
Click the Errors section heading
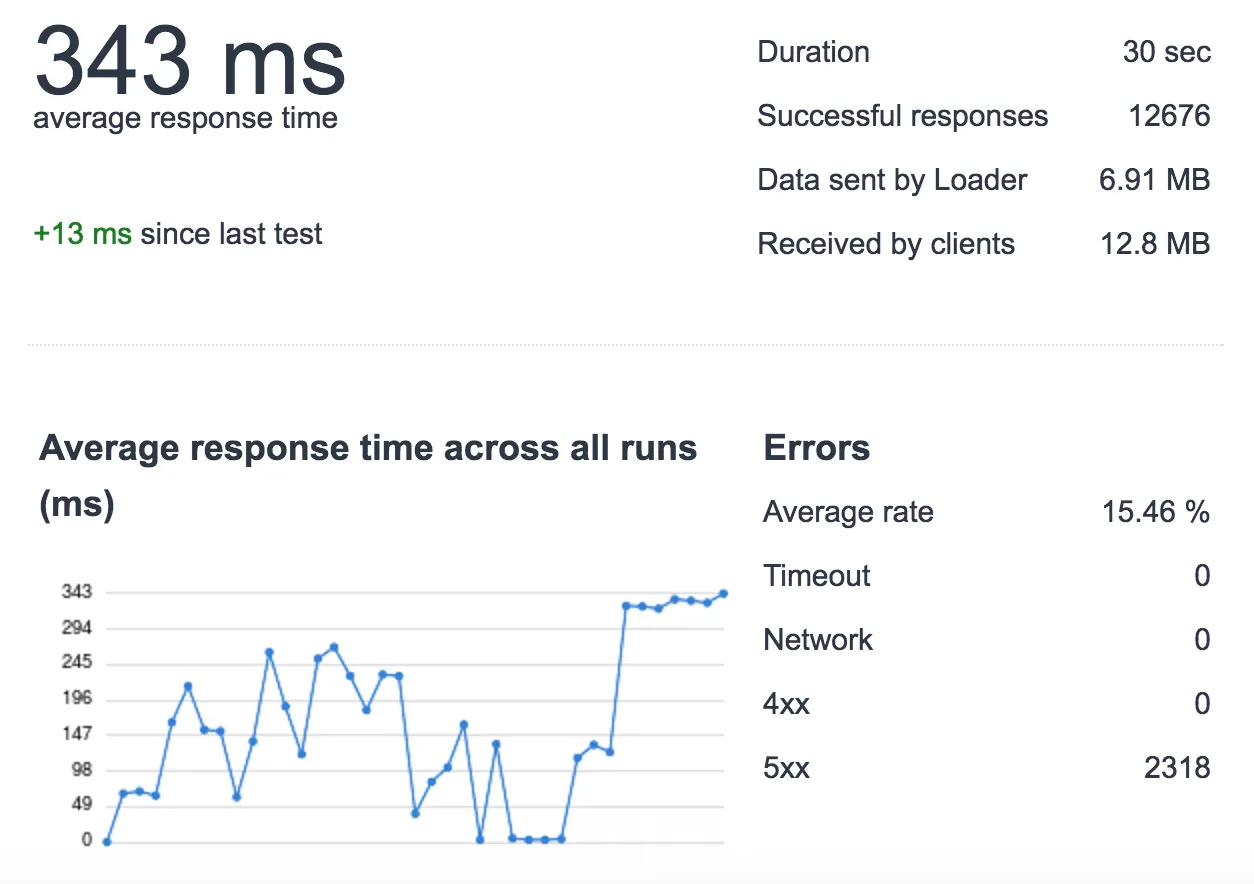(816, 448)
